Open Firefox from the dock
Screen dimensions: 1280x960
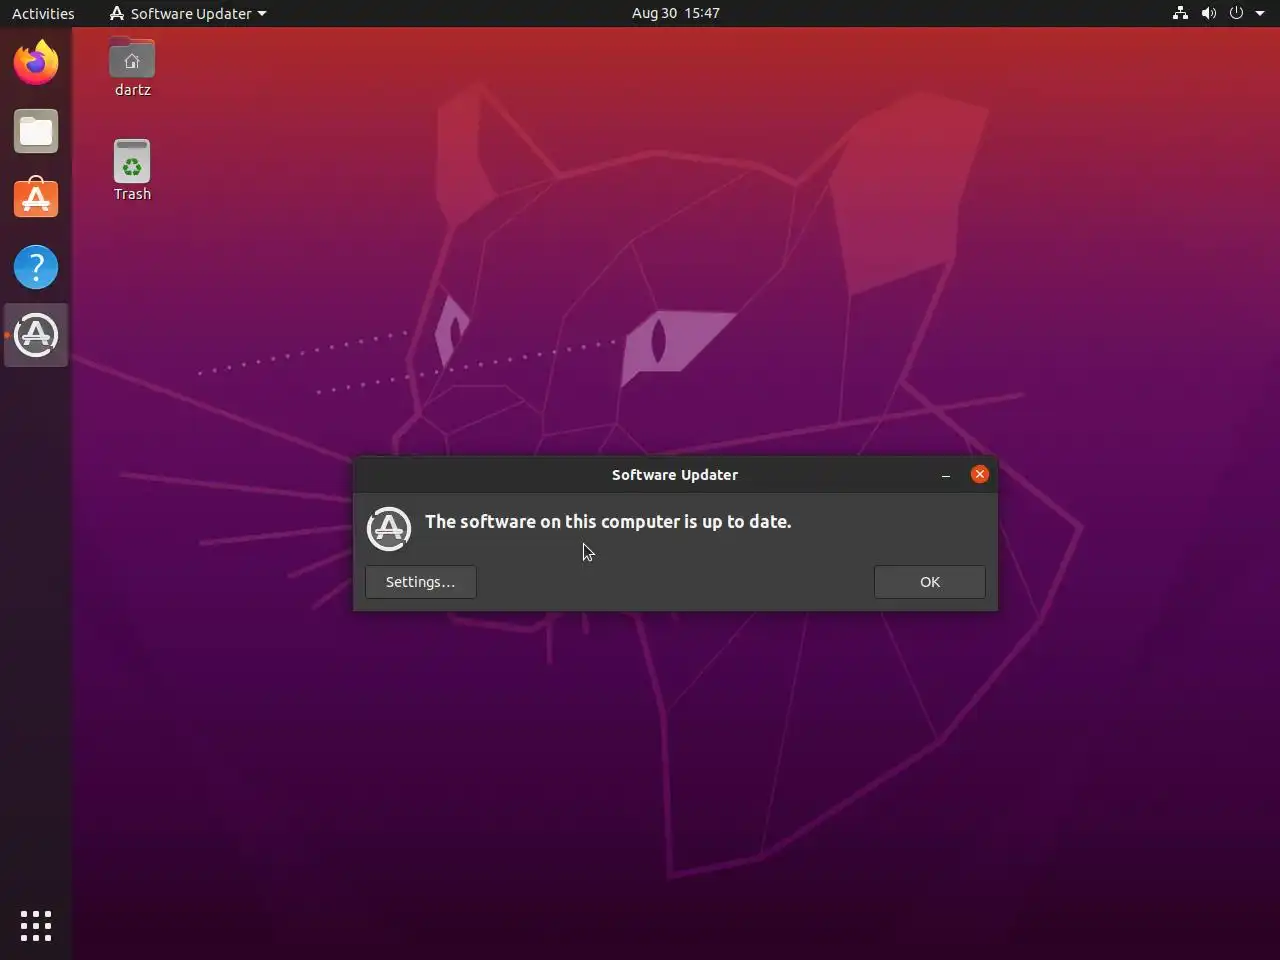pyautogui.click(x=36, y=62)
